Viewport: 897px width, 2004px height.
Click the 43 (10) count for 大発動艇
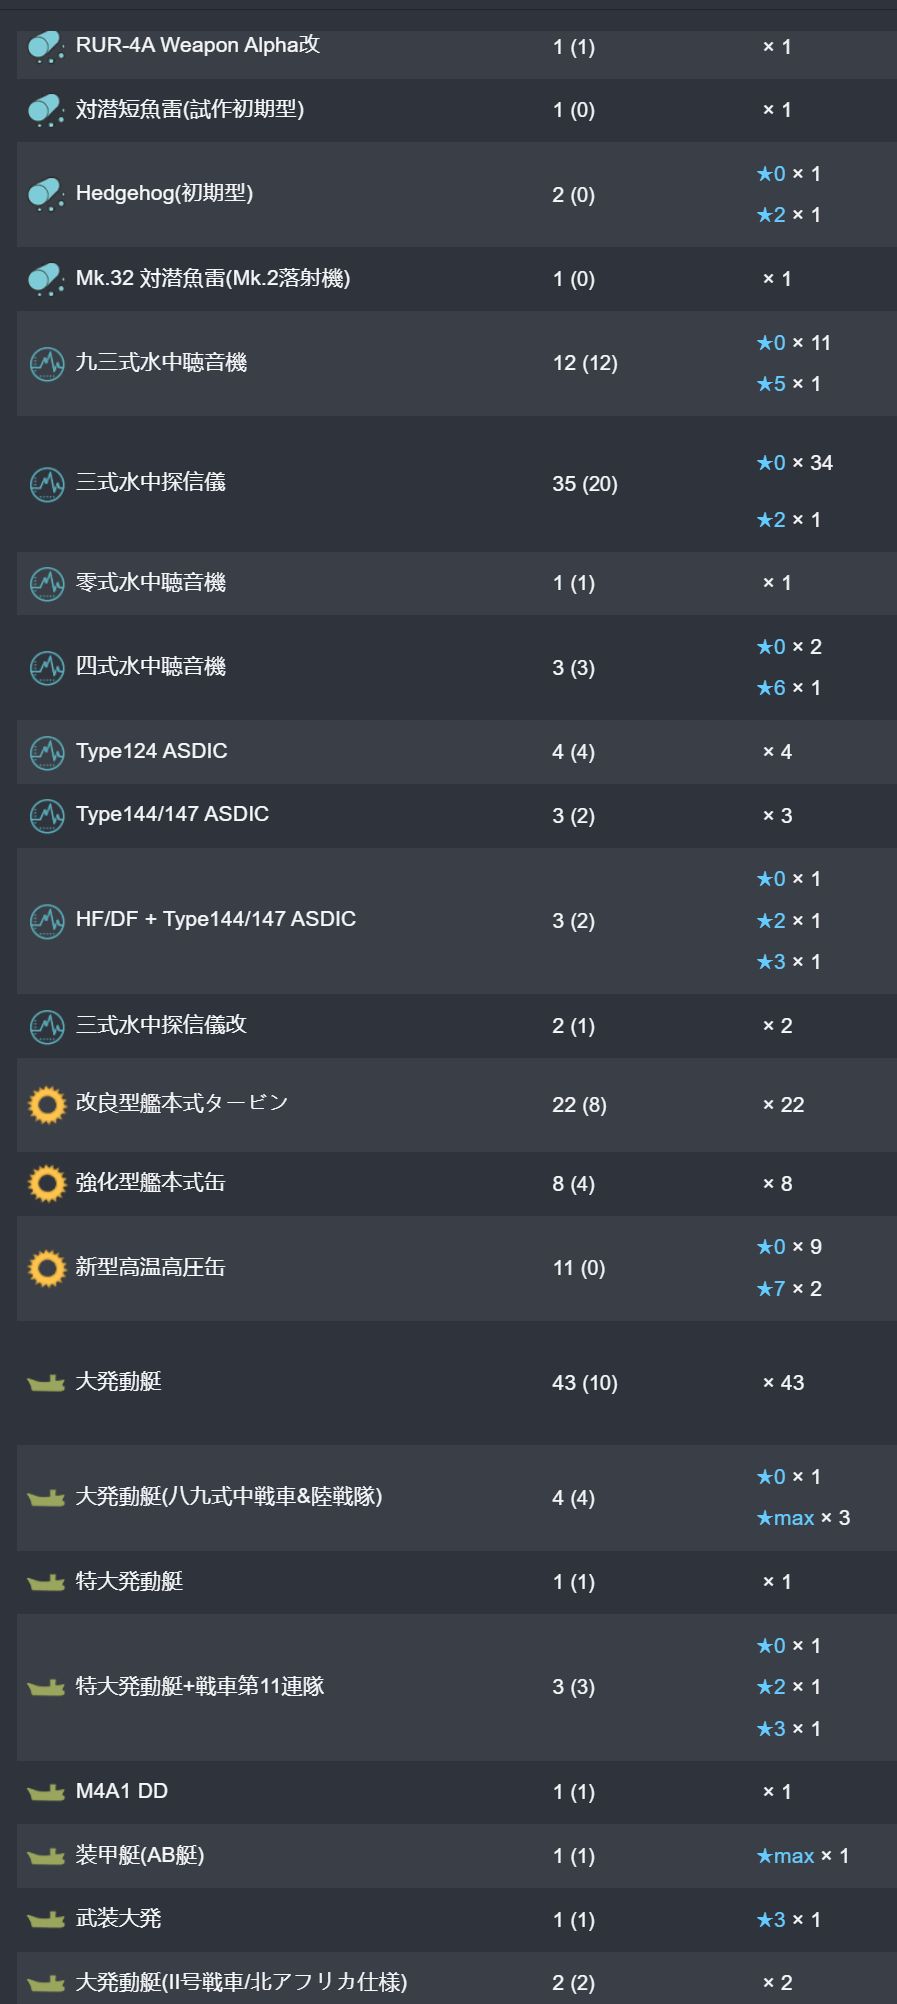(585, 1383)
